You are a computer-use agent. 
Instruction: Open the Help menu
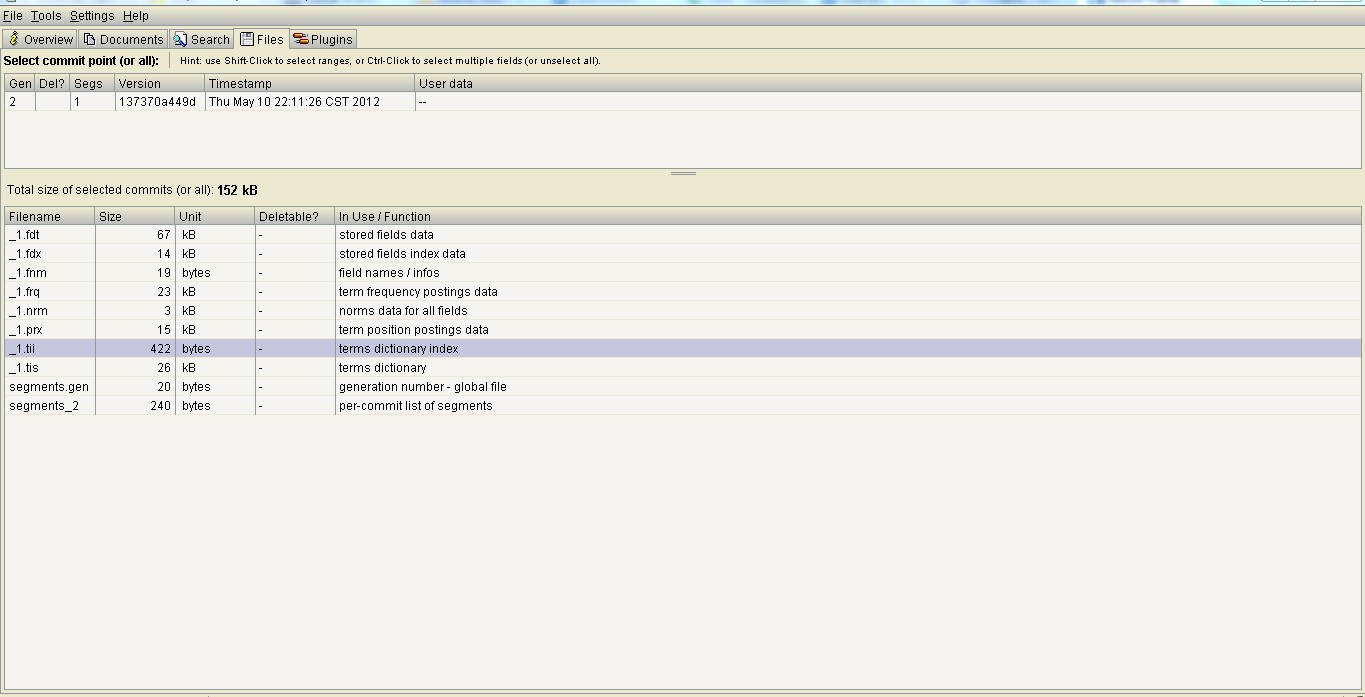[136, 16]
